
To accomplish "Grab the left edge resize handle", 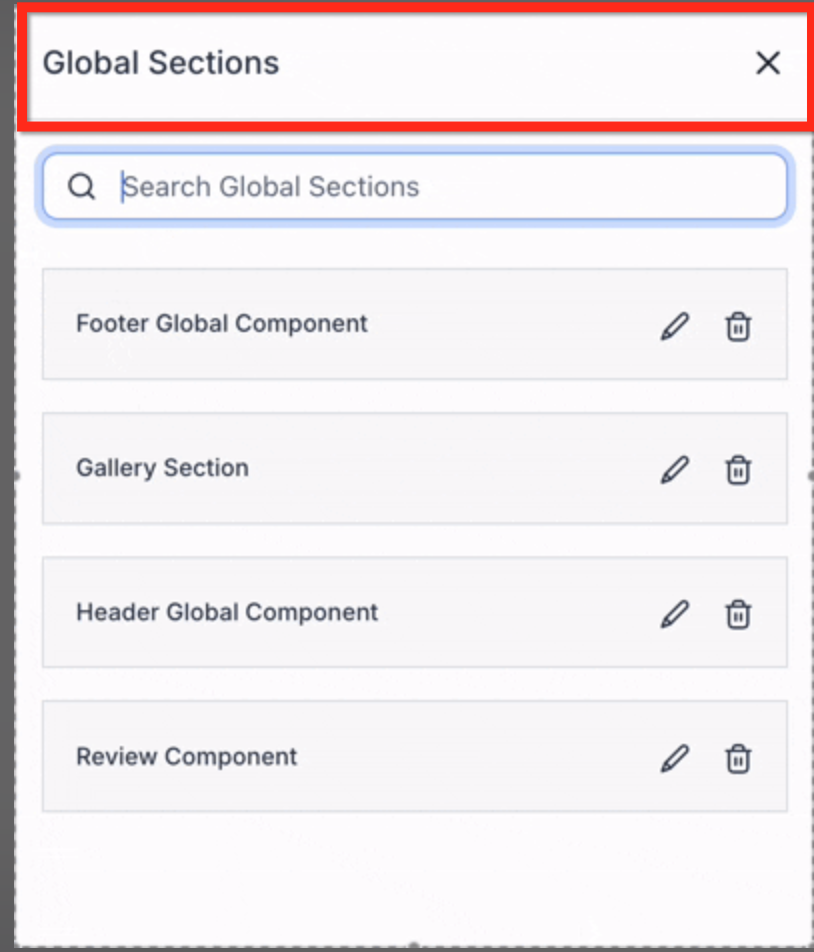I will (x=16, y=476).
